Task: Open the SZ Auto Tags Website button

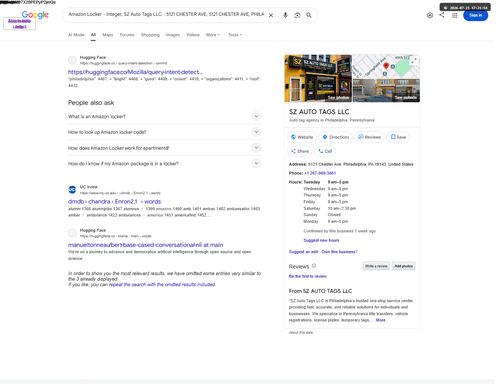Action: [x=302, y=137]
